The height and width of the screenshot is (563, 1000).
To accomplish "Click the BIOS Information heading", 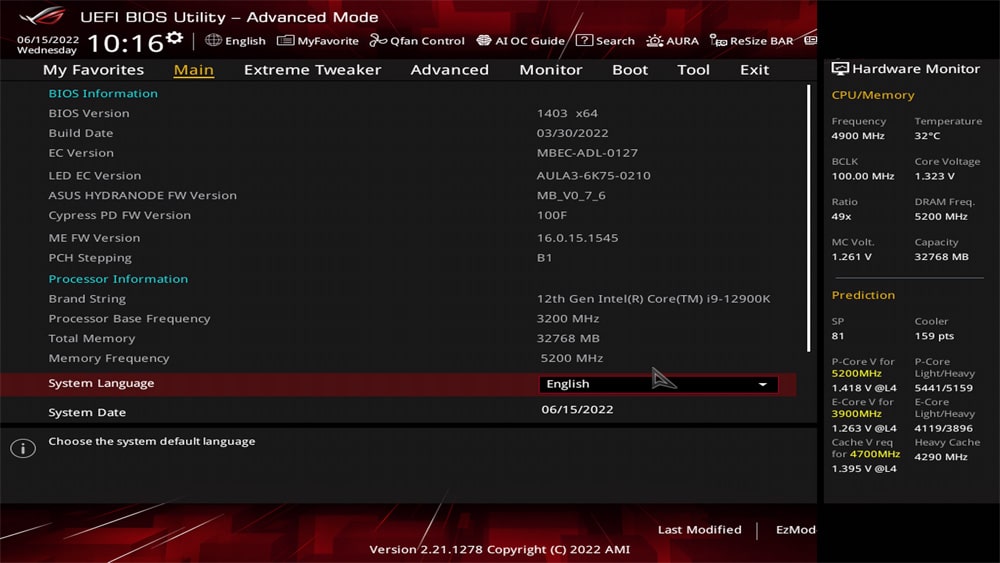I will (x=103, y=94).
